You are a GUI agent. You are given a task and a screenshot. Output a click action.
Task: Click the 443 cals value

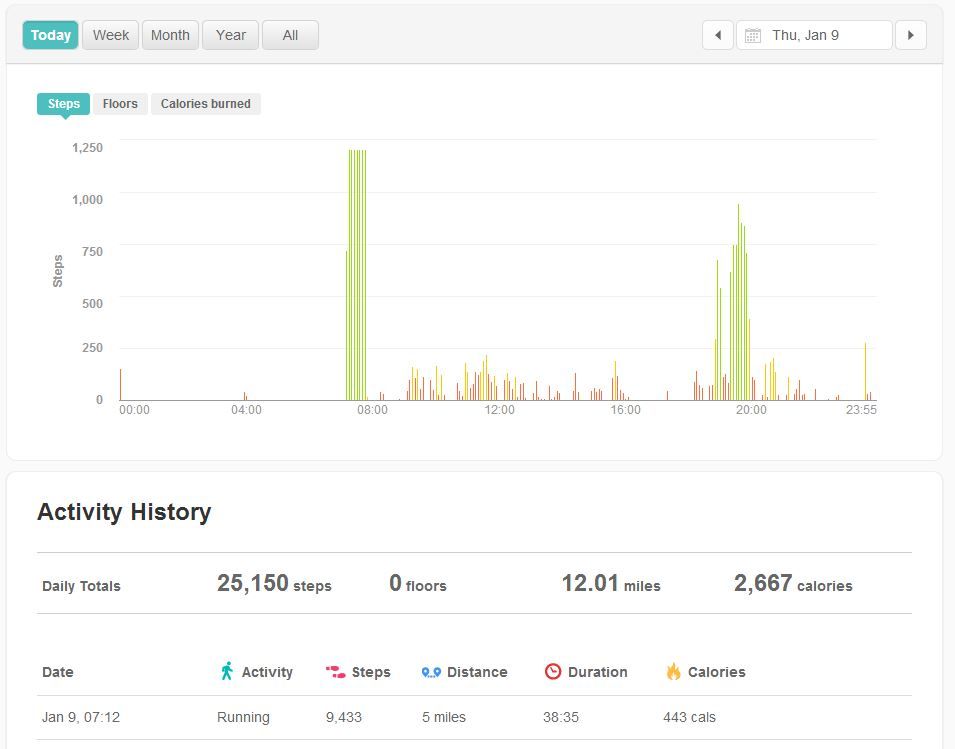(689, 717)
